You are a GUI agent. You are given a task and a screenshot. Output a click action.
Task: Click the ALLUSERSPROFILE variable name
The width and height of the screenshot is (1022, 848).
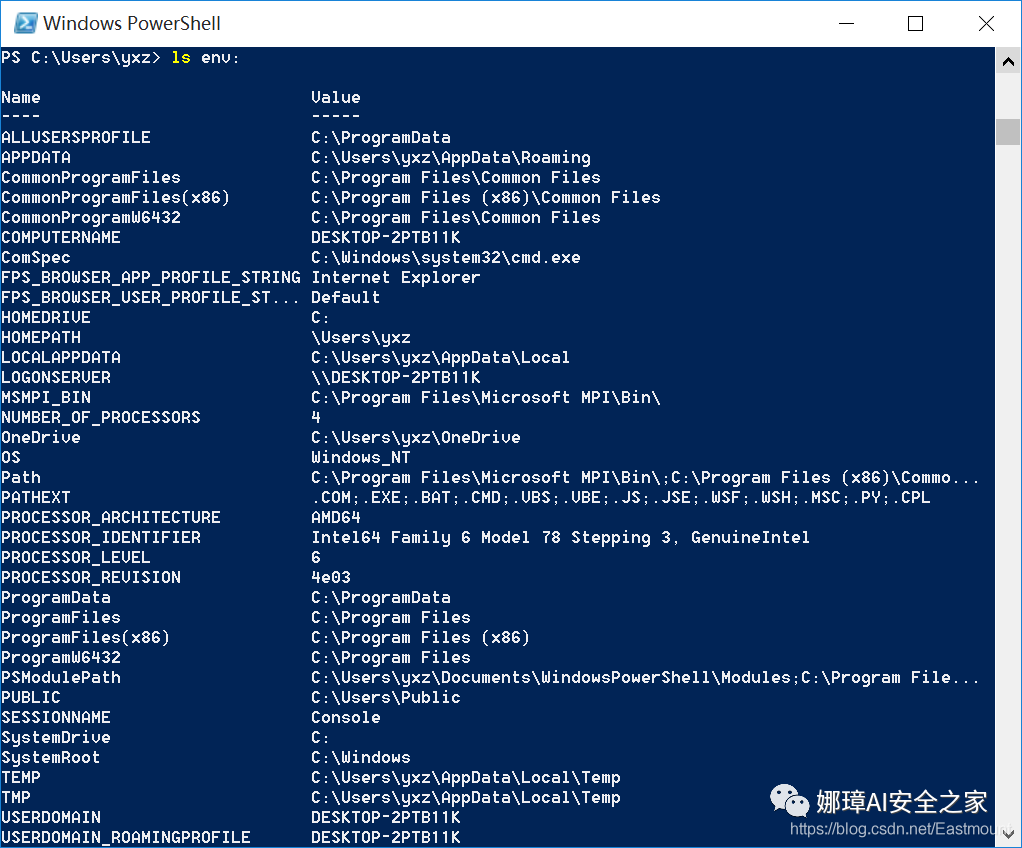[x=76, y=138]
